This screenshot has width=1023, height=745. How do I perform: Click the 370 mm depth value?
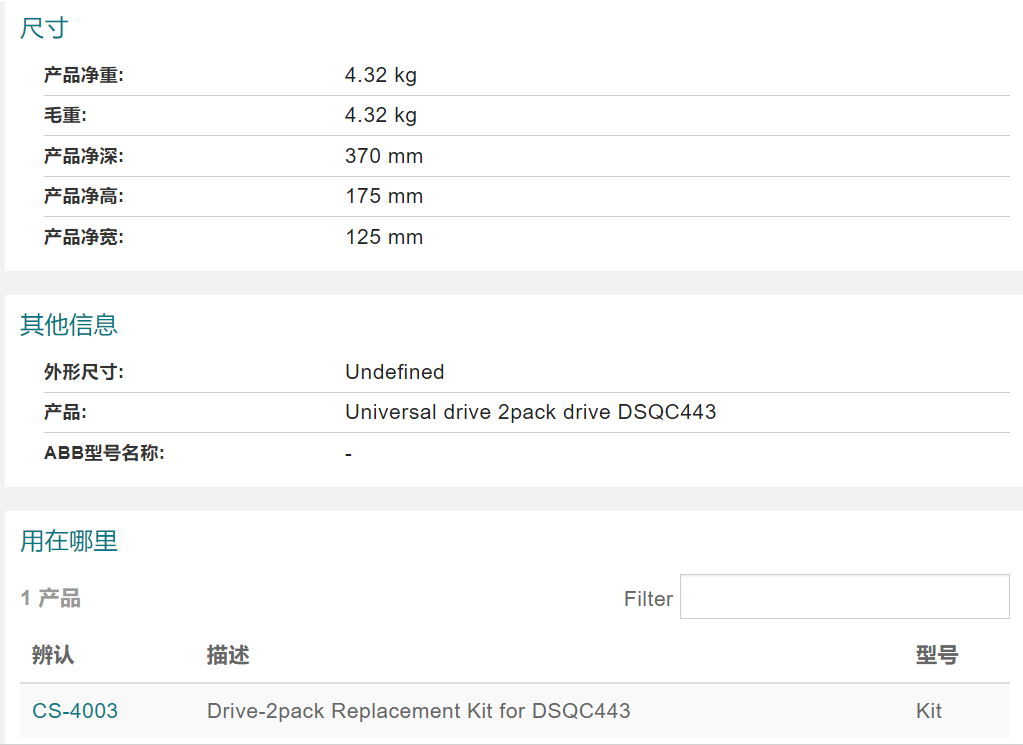[x=384, y=156]
